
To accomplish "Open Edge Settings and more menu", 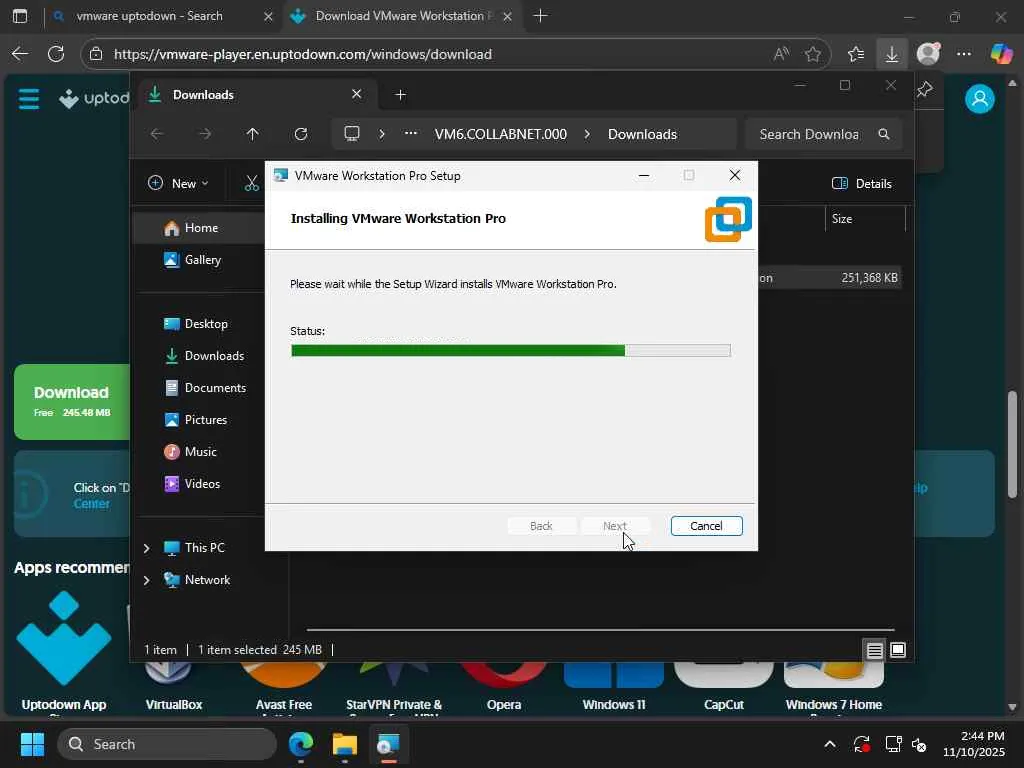I will (x=964, y=54).
